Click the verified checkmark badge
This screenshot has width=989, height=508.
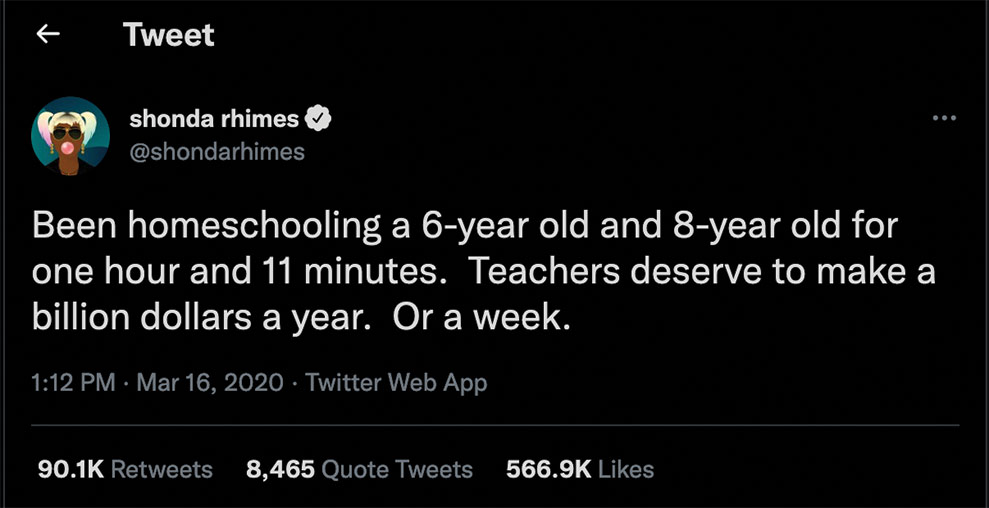pos(318,119)
